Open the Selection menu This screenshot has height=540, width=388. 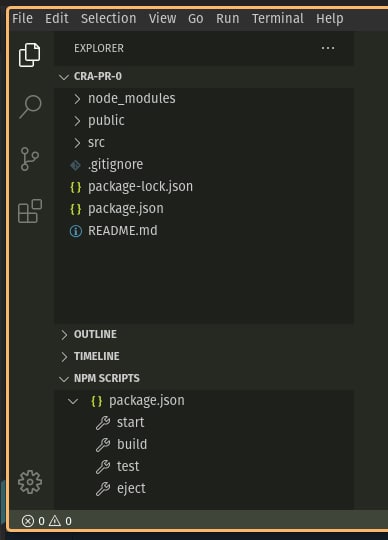(x=108, y=18)
